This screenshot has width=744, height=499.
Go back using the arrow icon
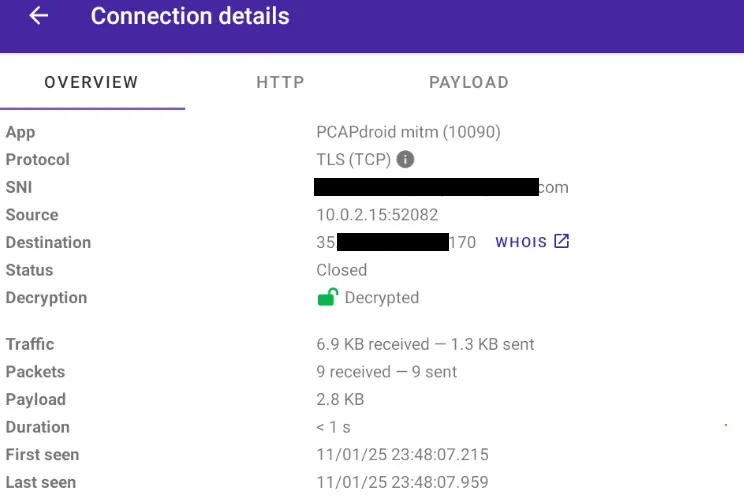coord(39,16)
